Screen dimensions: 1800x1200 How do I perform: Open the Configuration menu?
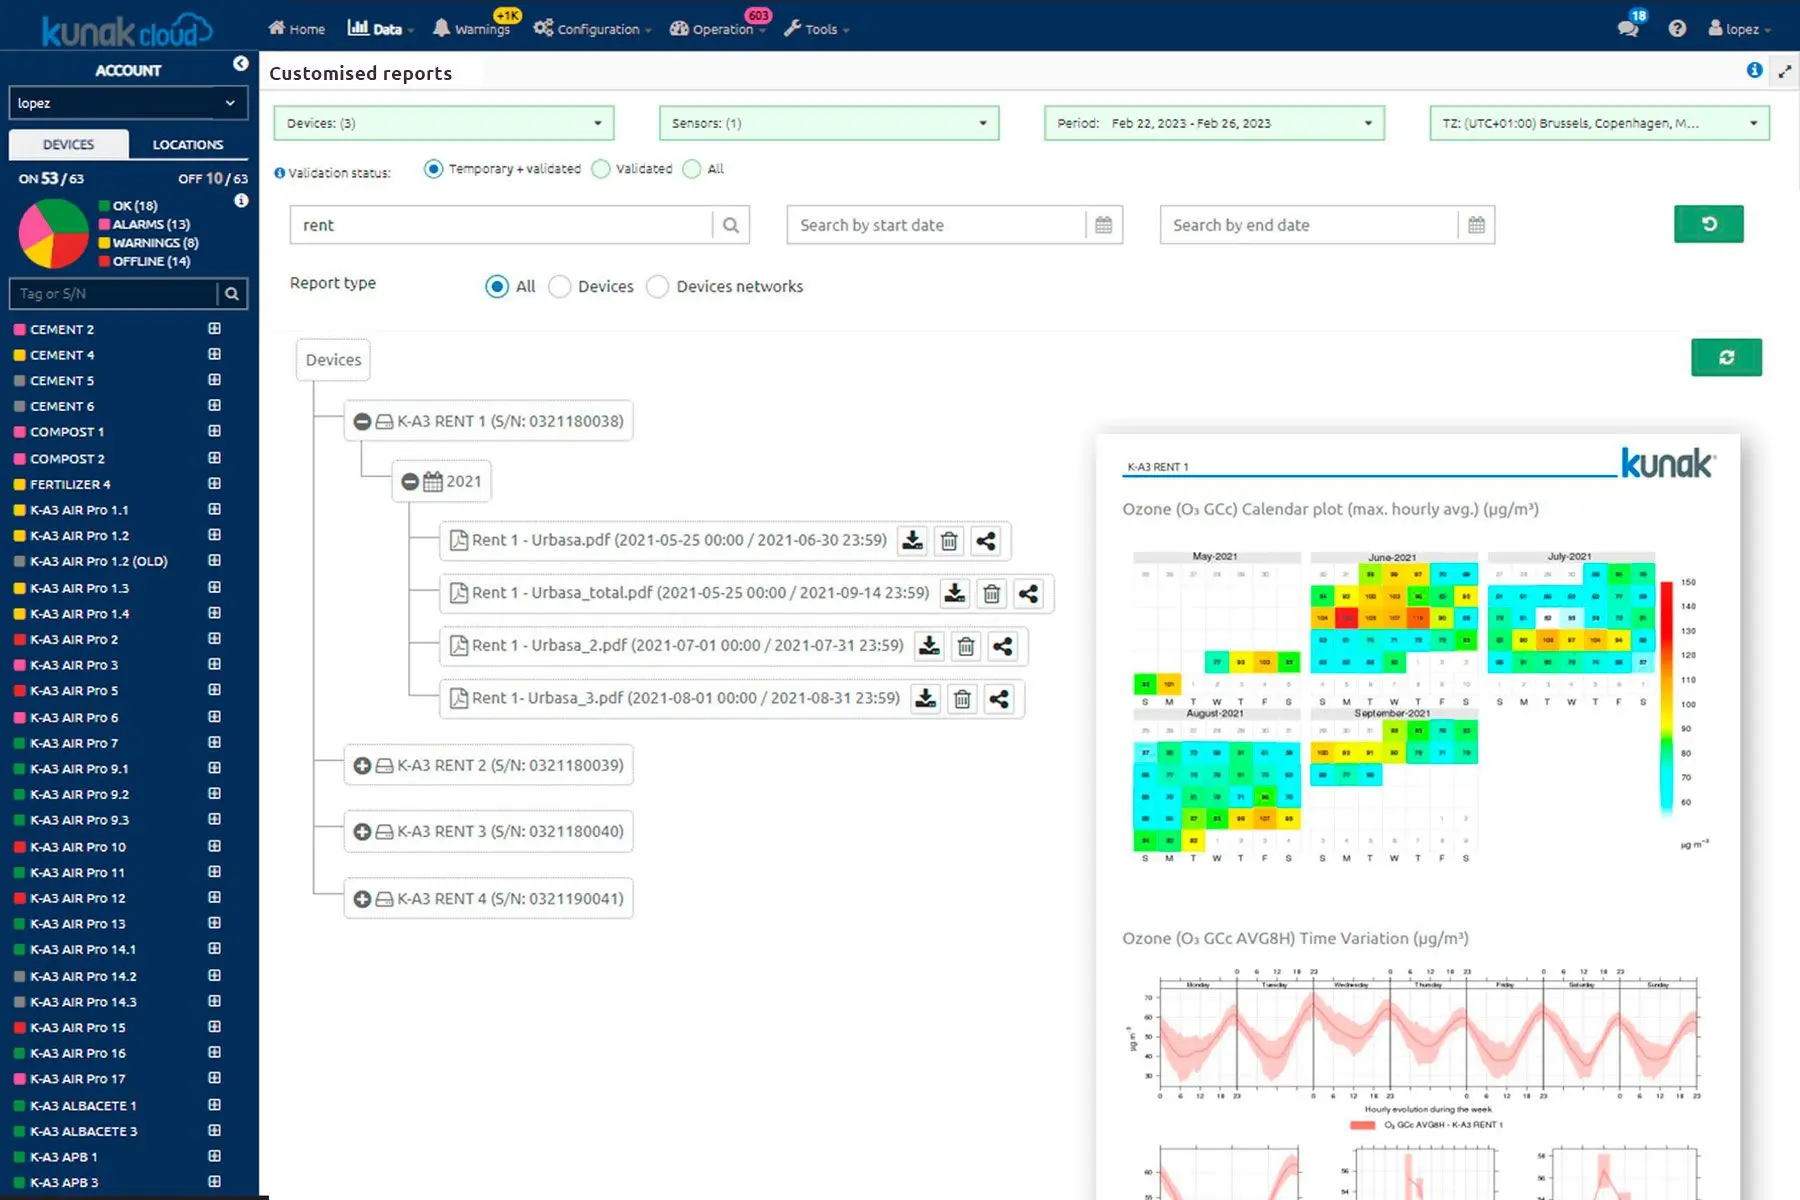pos(592,29)
